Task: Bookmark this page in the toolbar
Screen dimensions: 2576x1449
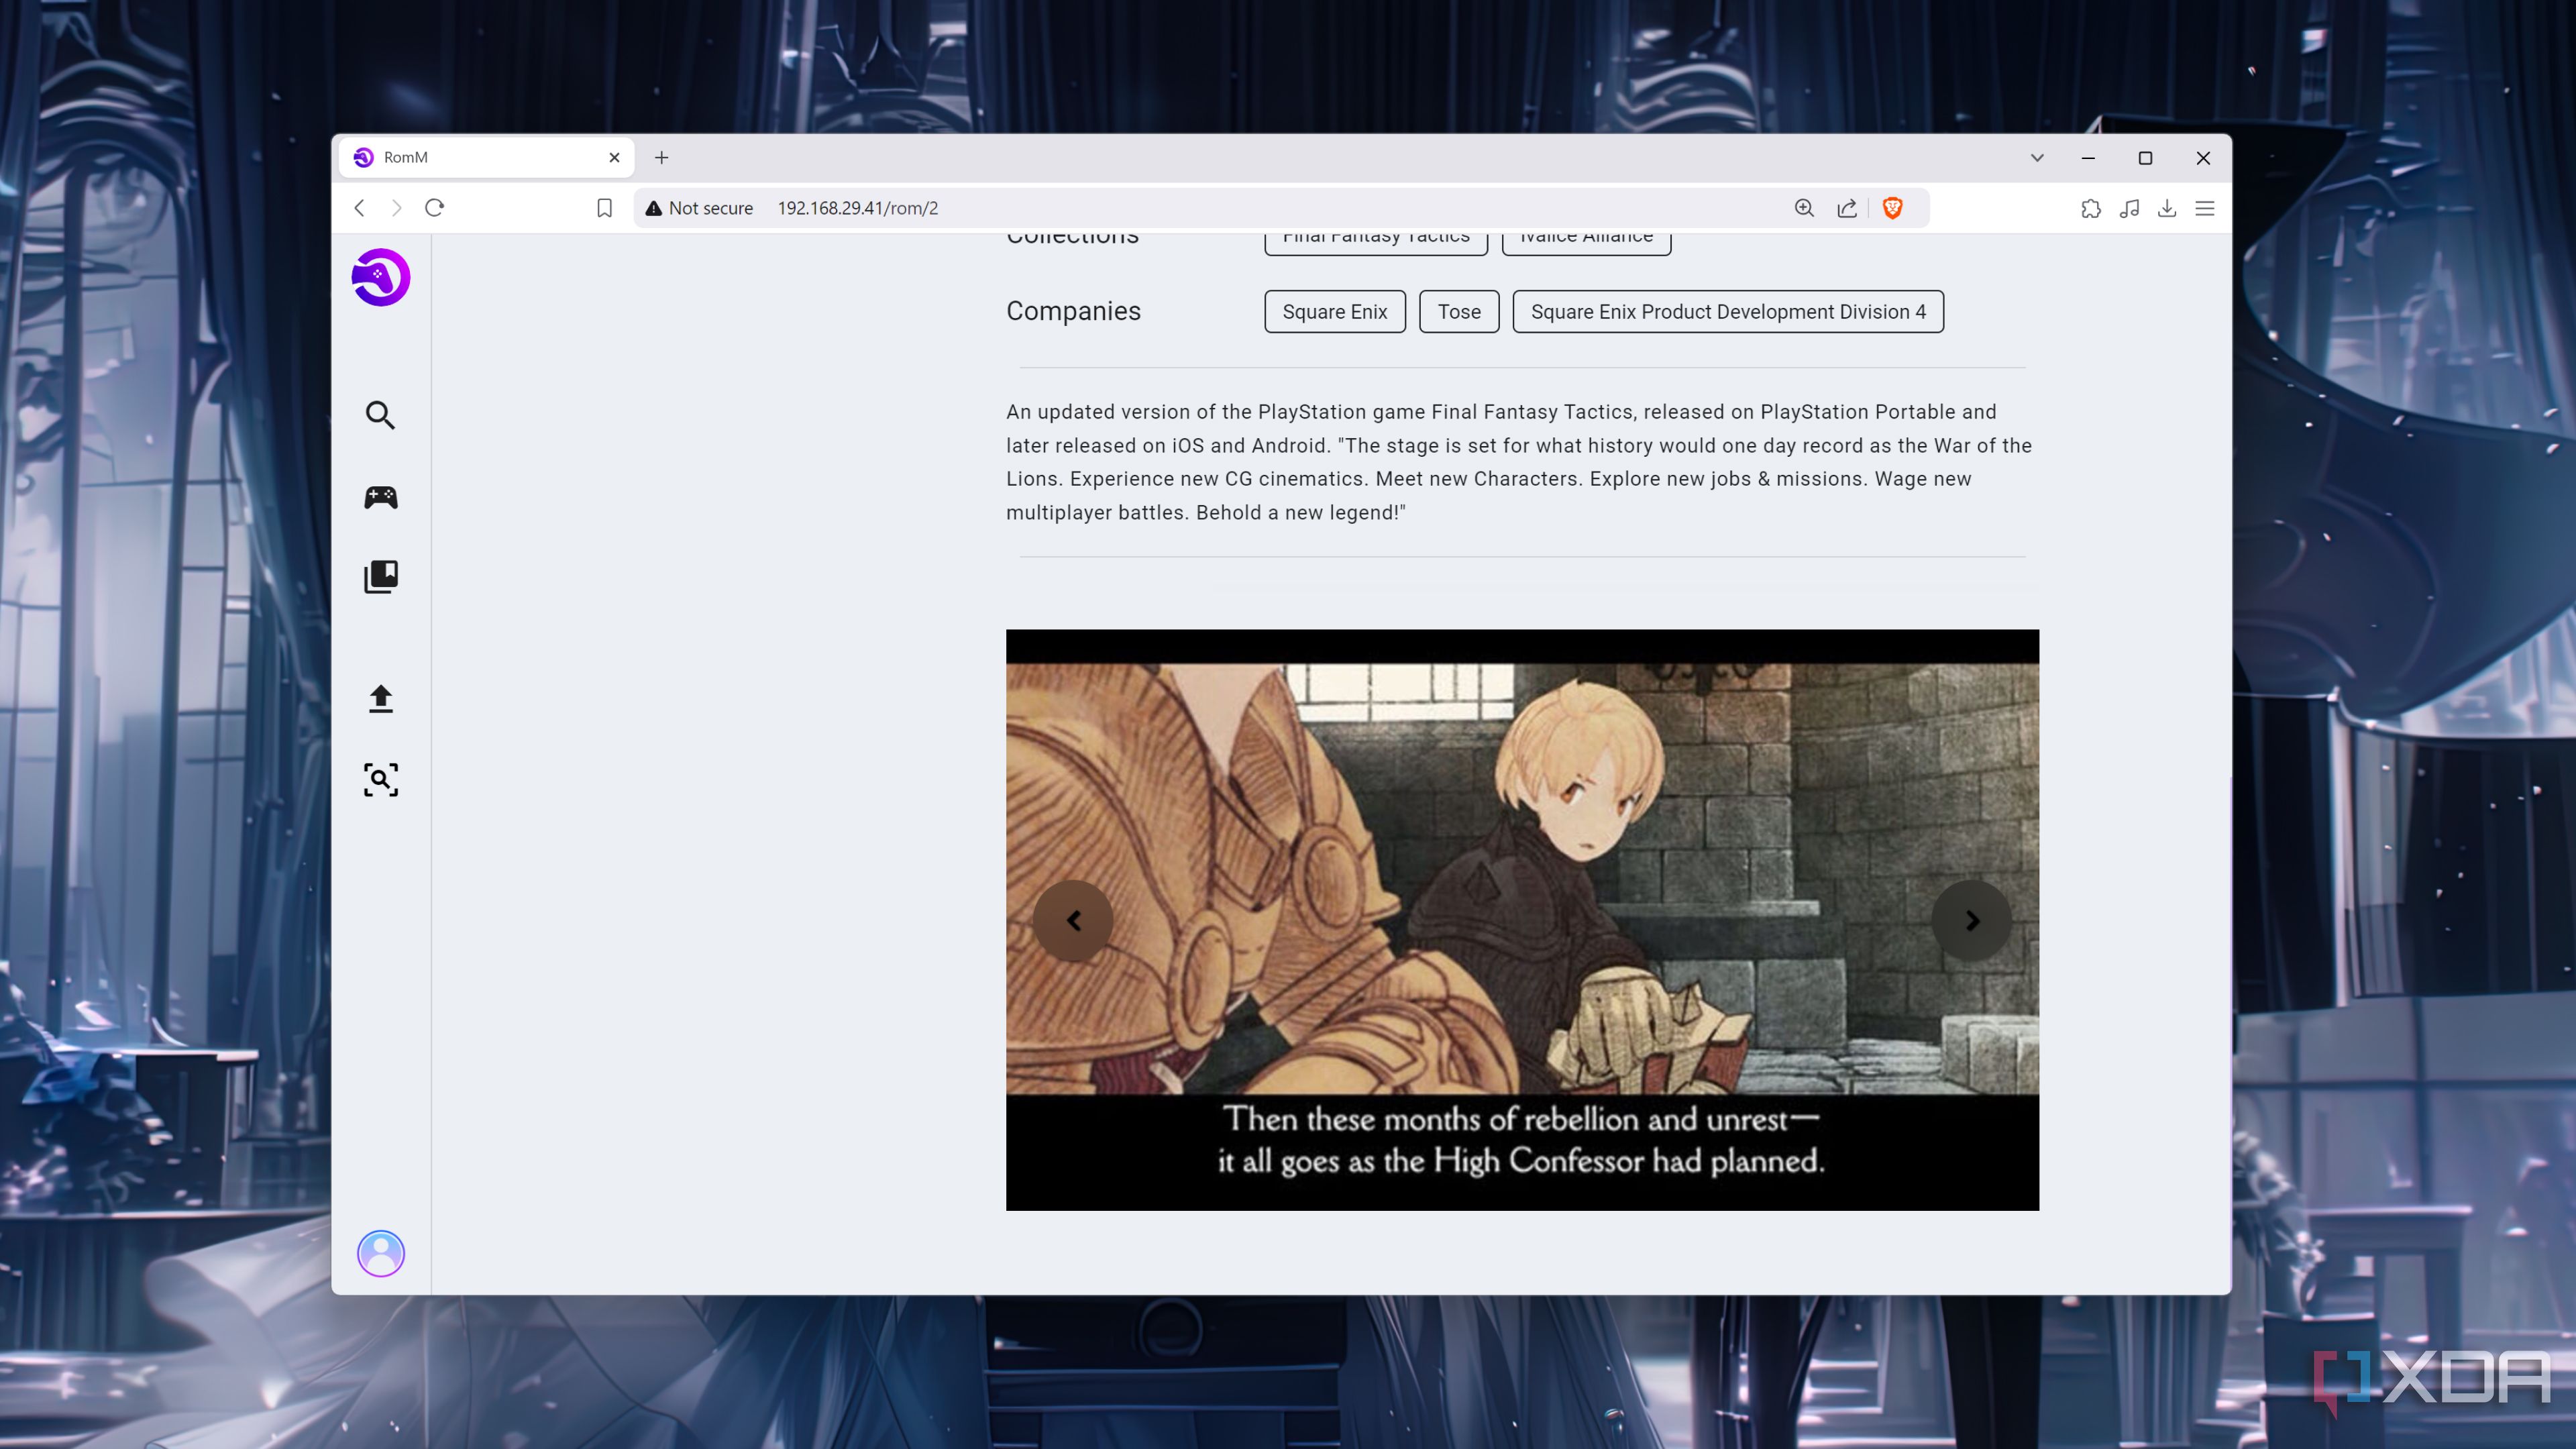Action: 604,208
